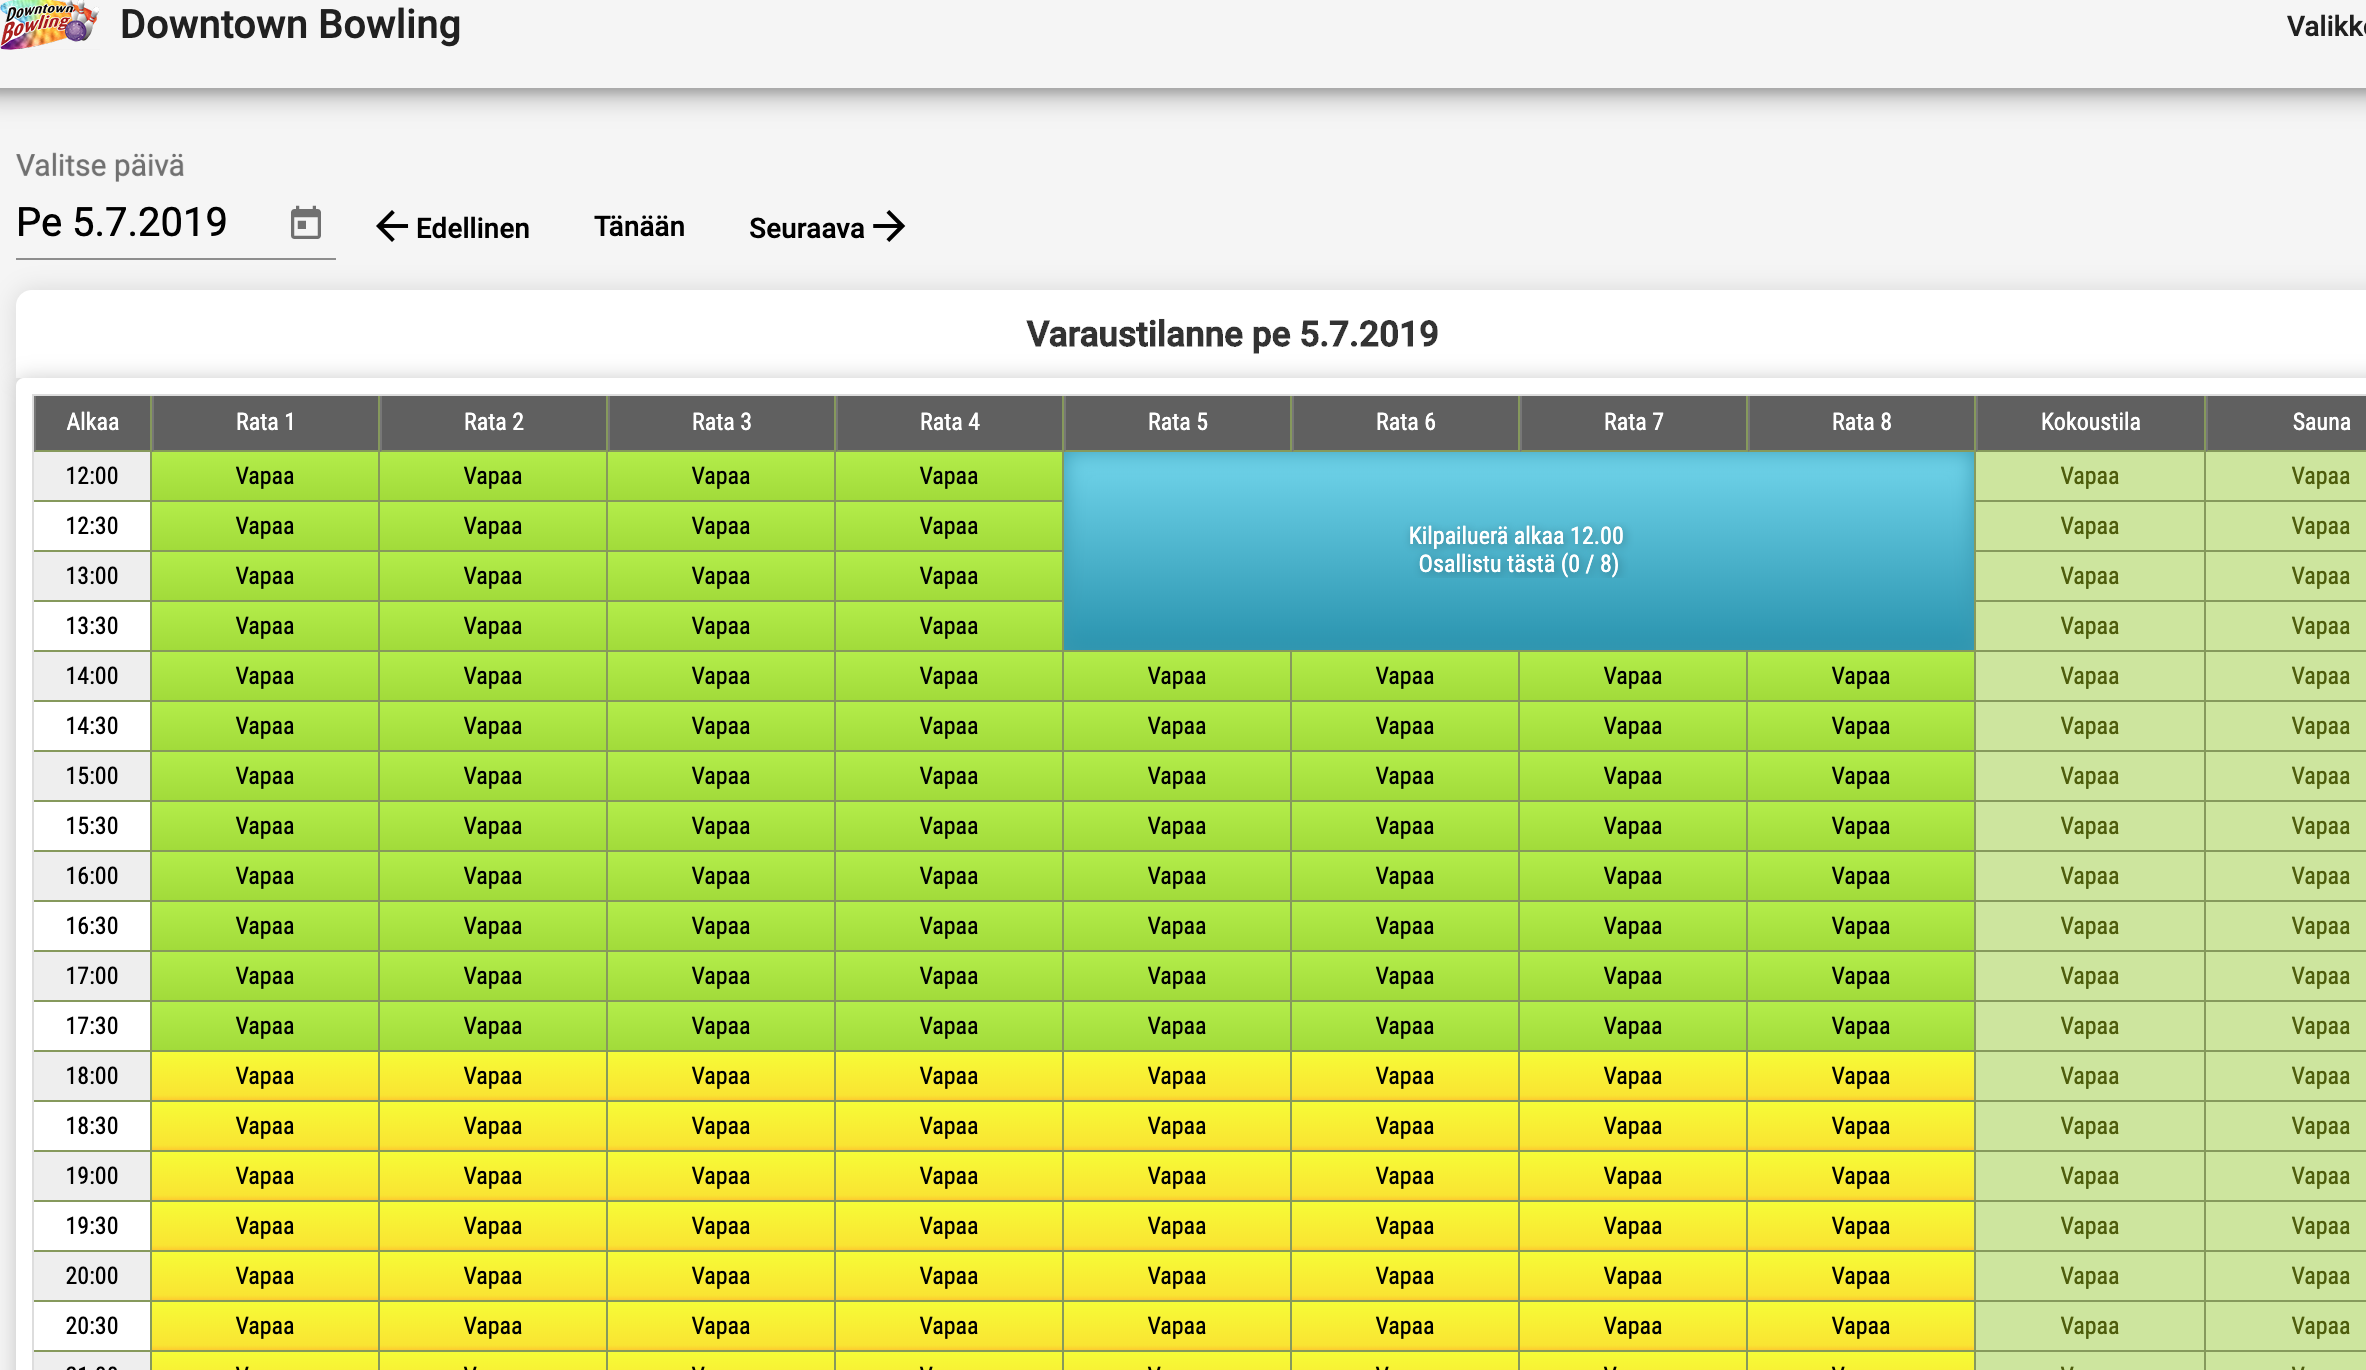Book Rata 8 at 17:00

pyautogui.click(x=1861, y=976)
